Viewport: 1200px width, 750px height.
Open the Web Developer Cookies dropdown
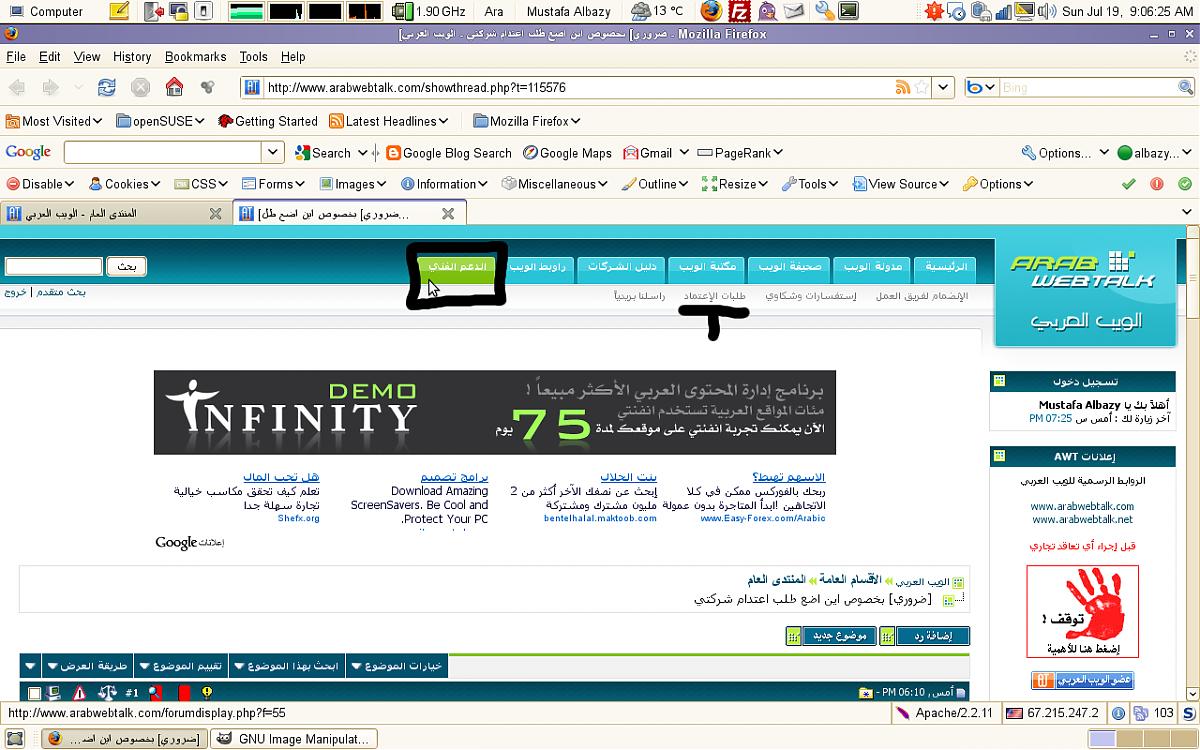(125, 184)
